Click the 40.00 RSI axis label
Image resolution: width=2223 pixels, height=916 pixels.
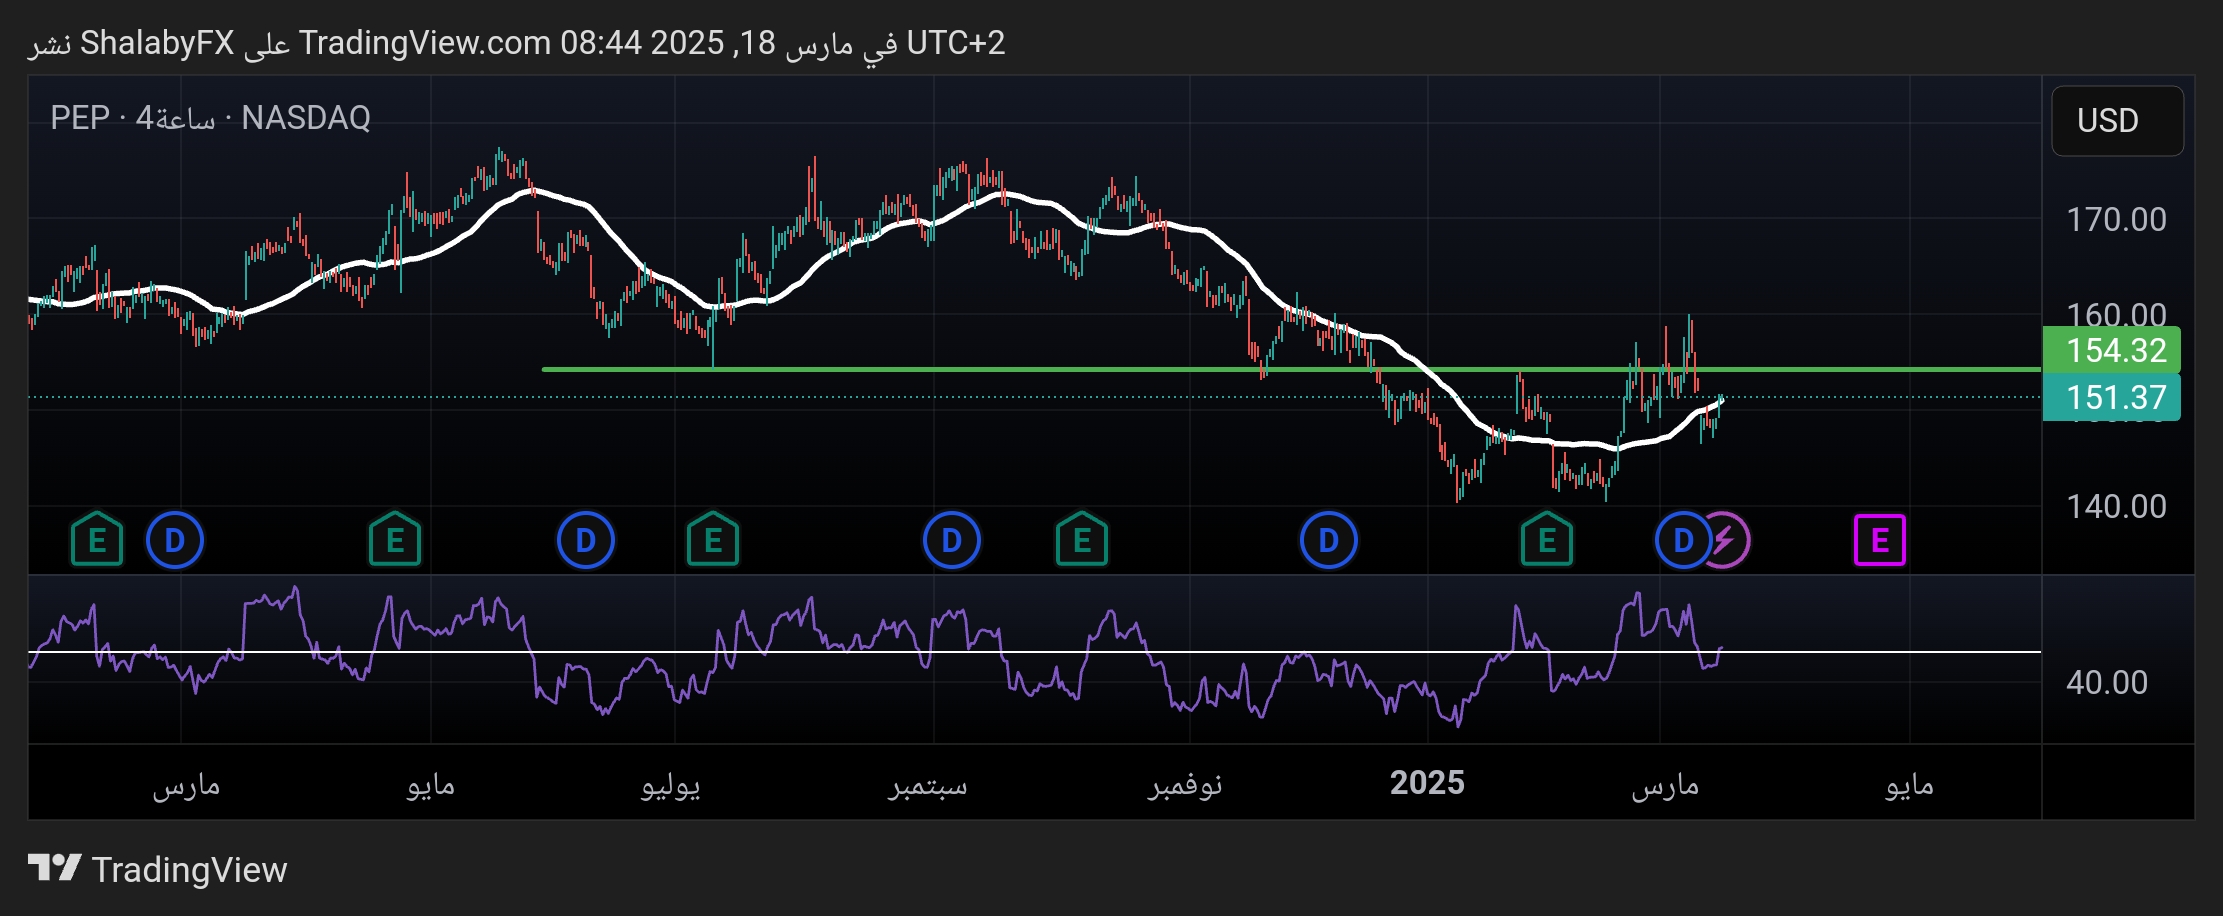pyautogui.click(x=2107, y=682)
